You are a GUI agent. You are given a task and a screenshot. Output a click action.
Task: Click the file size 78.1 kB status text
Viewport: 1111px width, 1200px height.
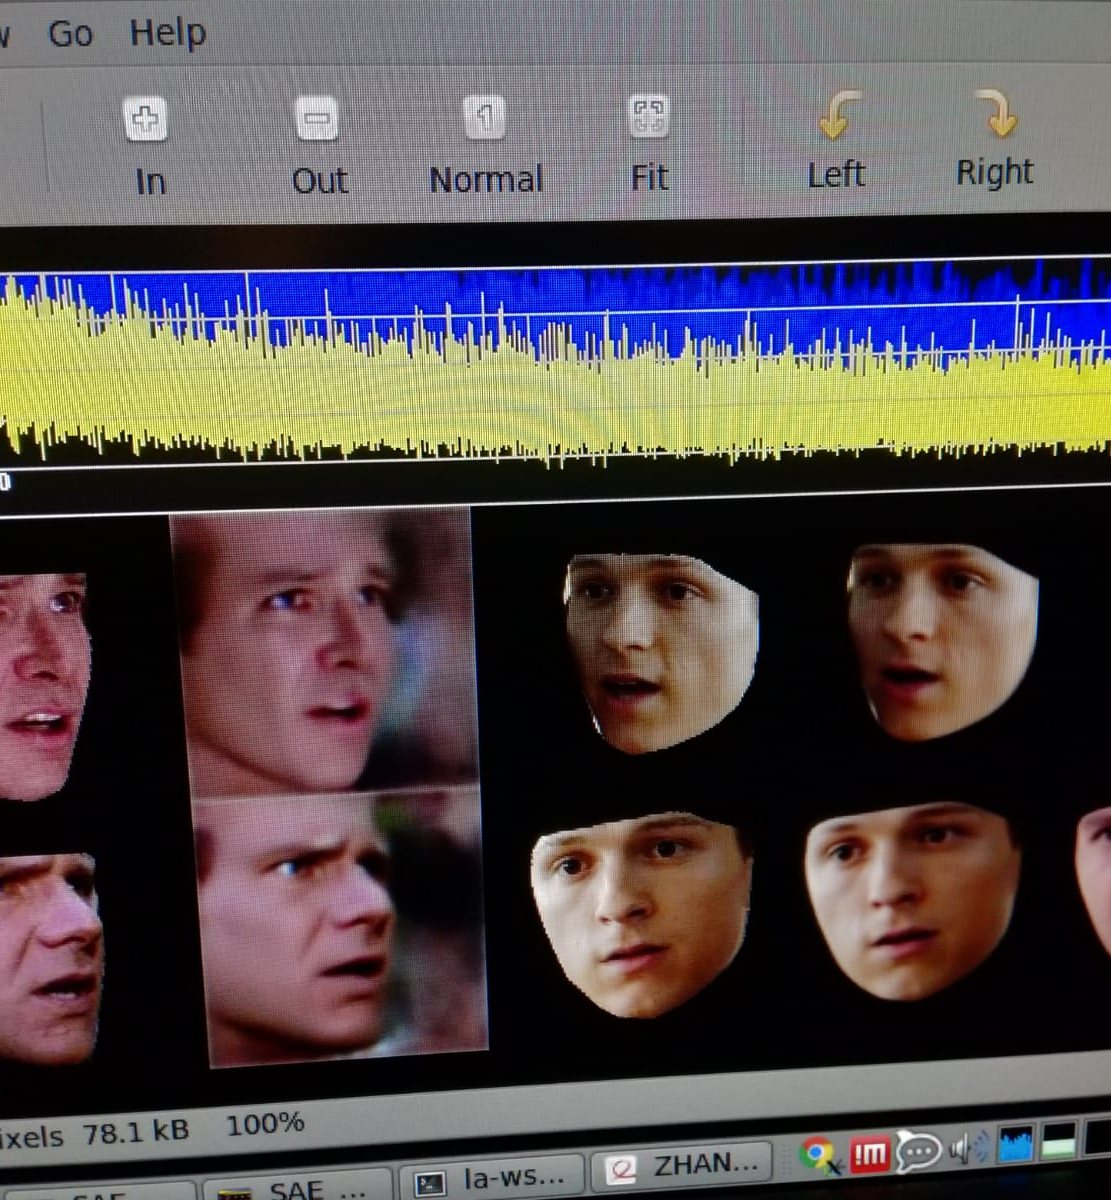tap(135, 1132)
